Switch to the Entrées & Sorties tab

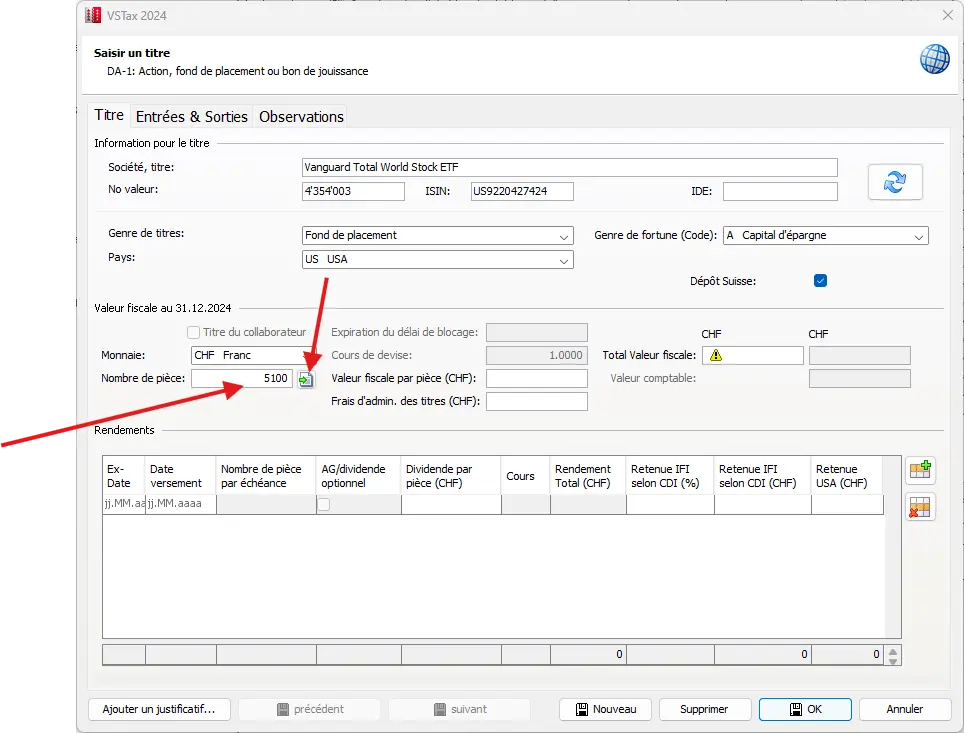coord(191,117)
